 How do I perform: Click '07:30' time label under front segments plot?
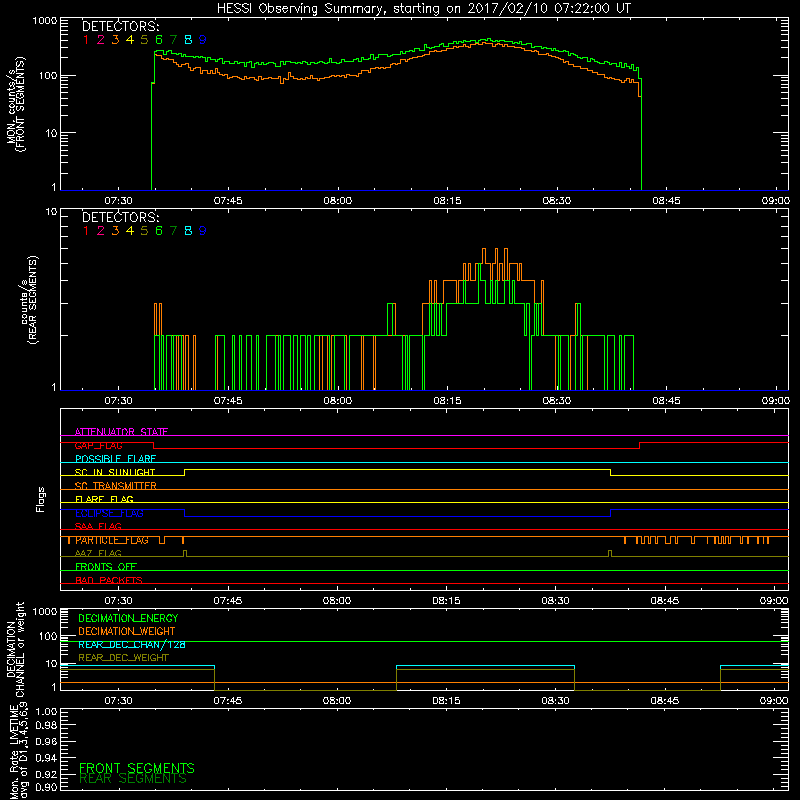click(x=118, y=201)
